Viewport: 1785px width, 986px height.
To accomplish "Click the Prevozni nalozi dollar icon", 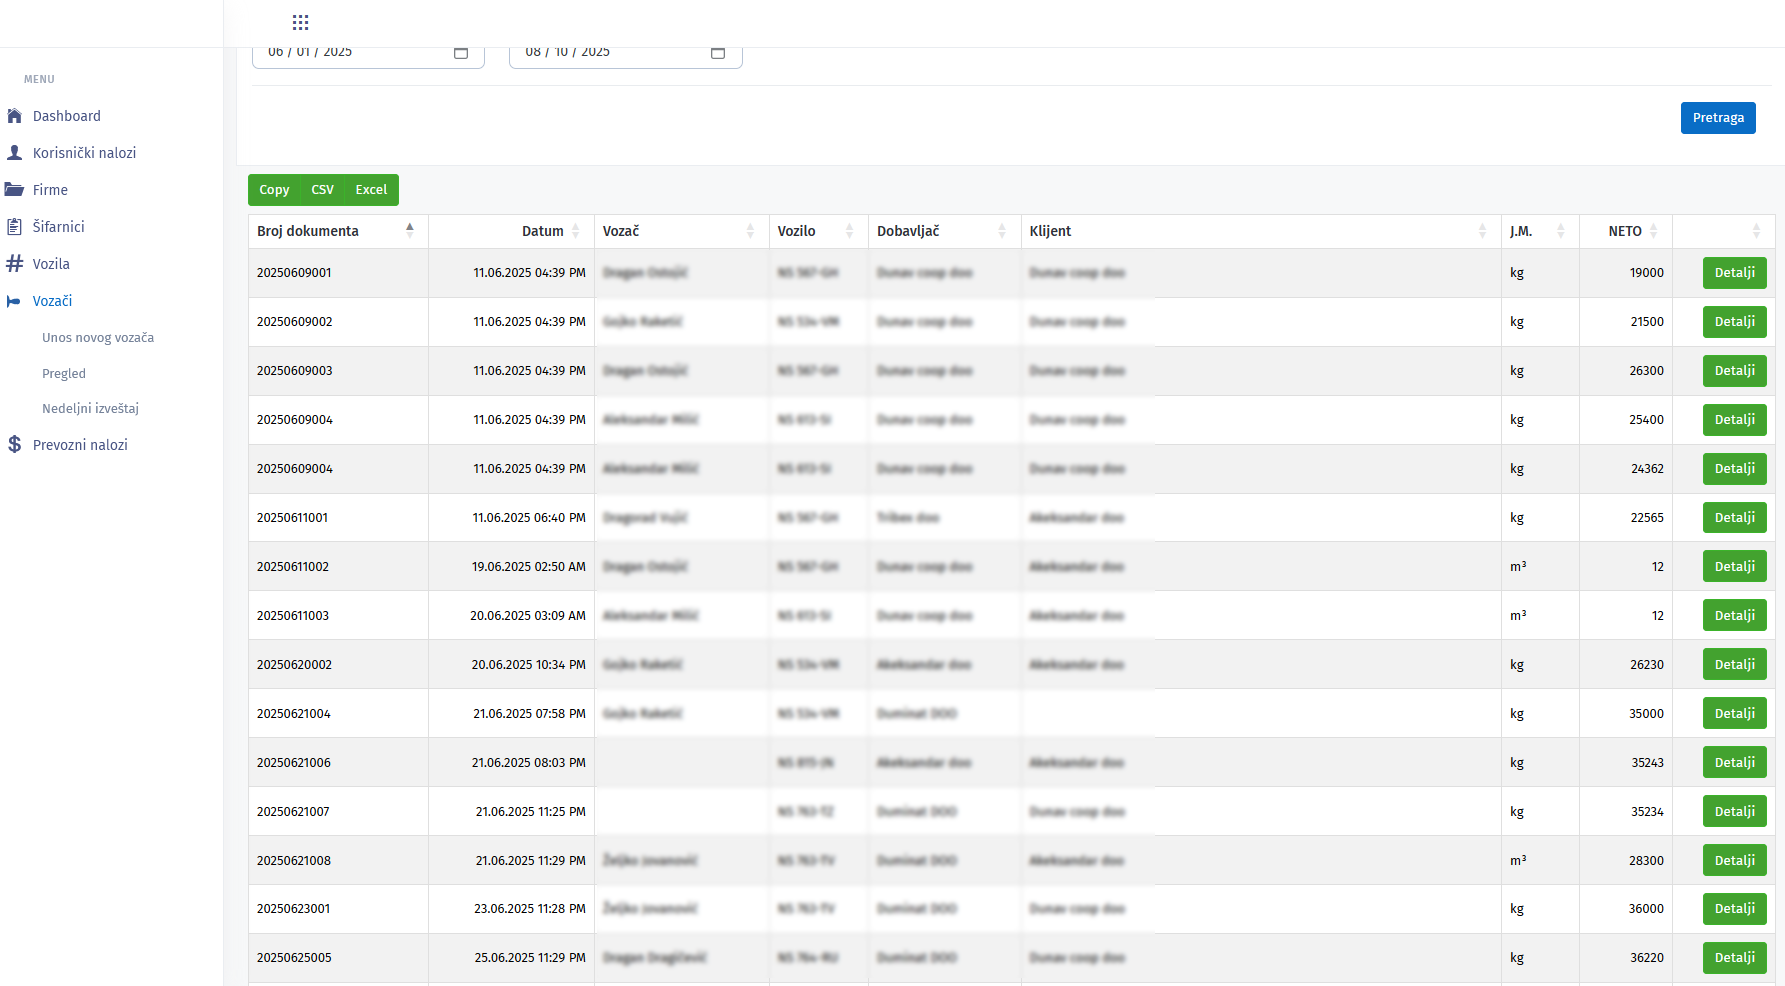I will pyautogui.click(x=14, y=445).
